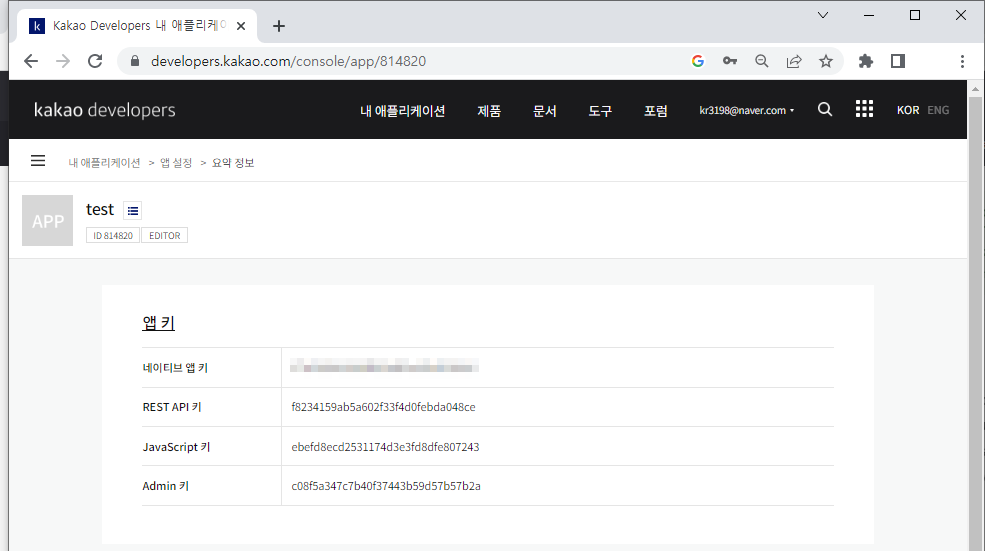The height and width of the screenshot is (551, 985).
Task: Go back with the browser back arrow
Action: pos(31,61)
